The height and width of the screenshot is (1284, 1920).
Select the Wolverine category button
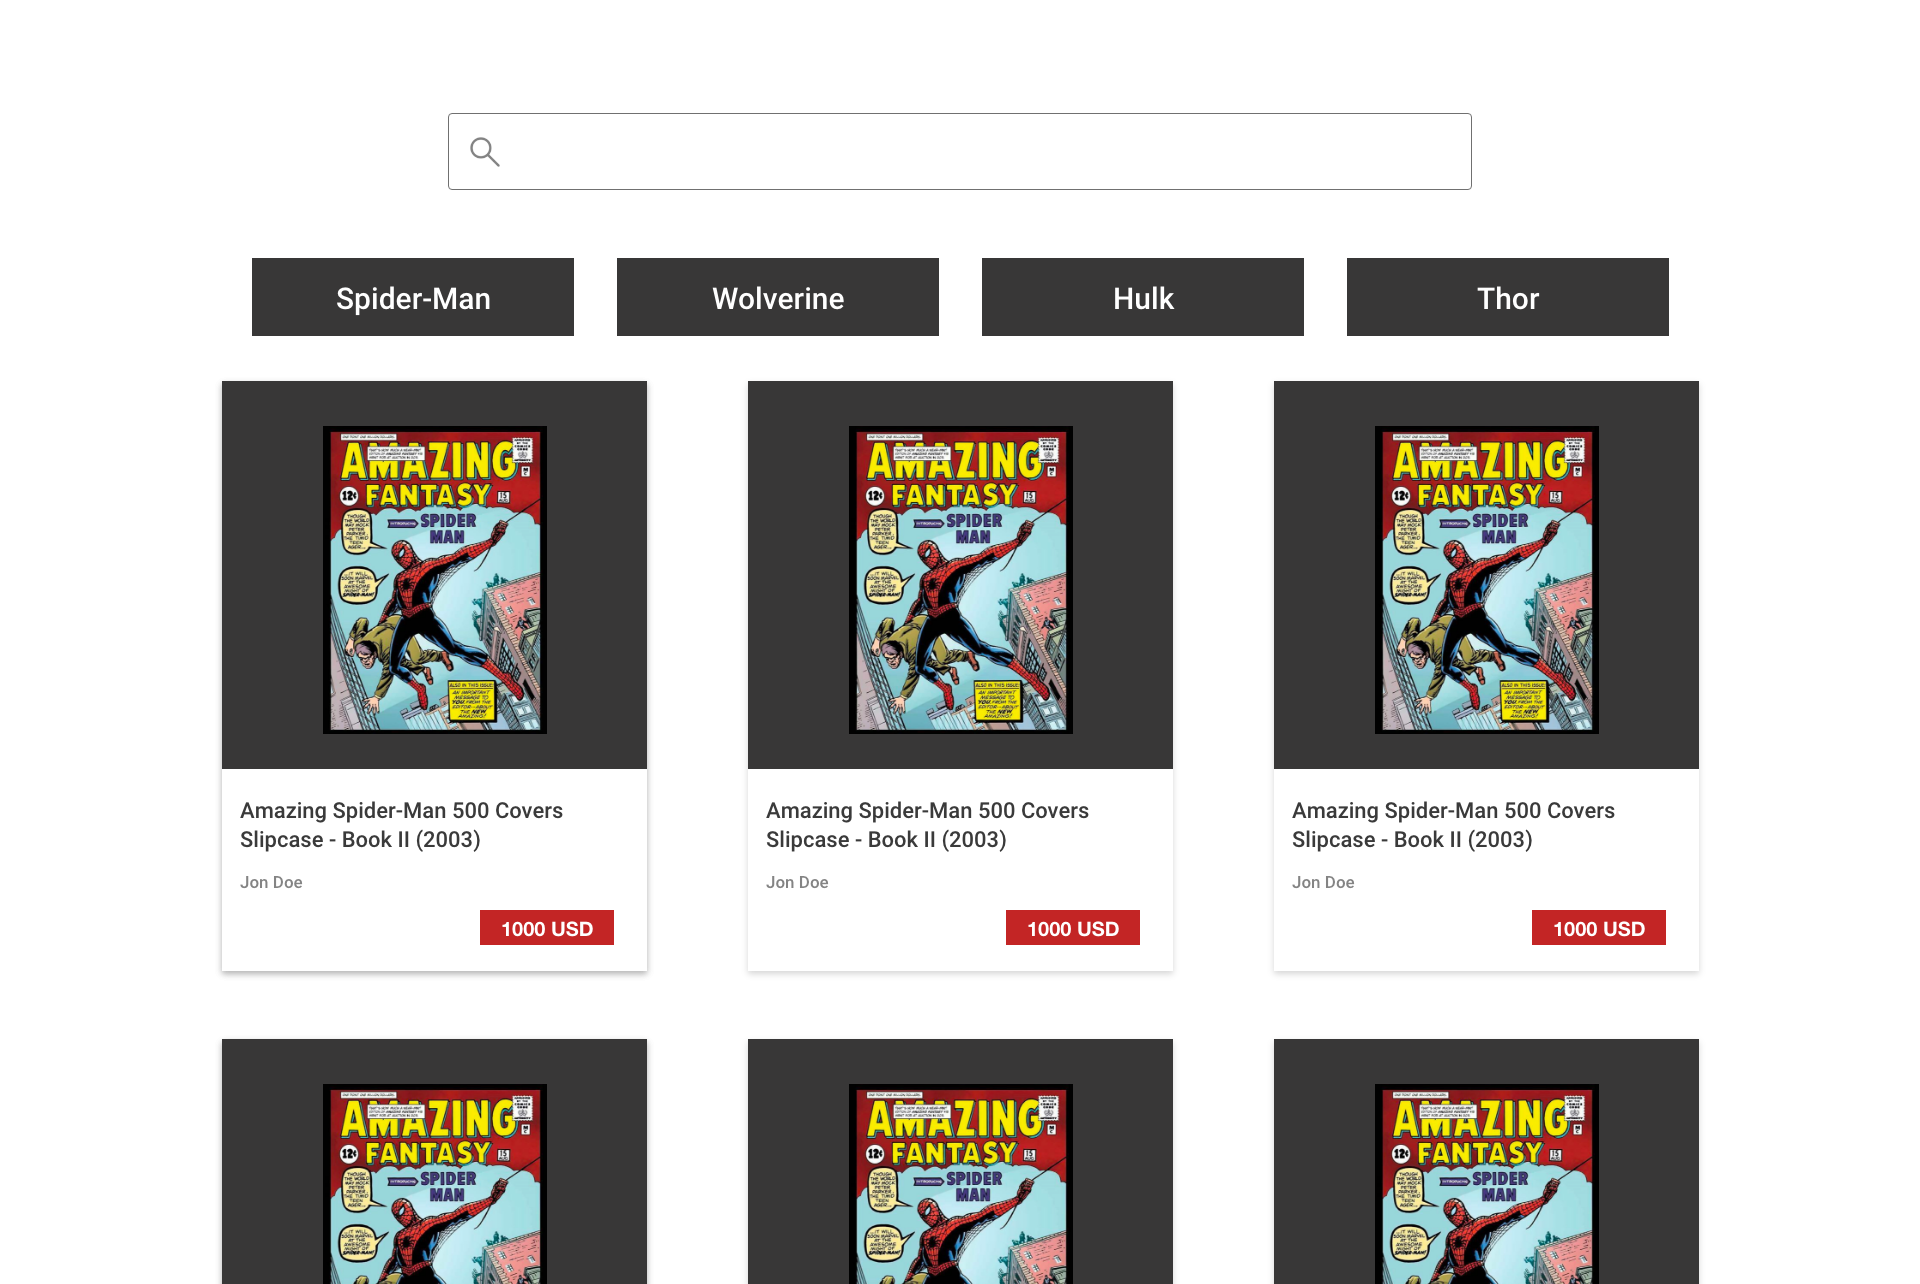pos(777,298)
